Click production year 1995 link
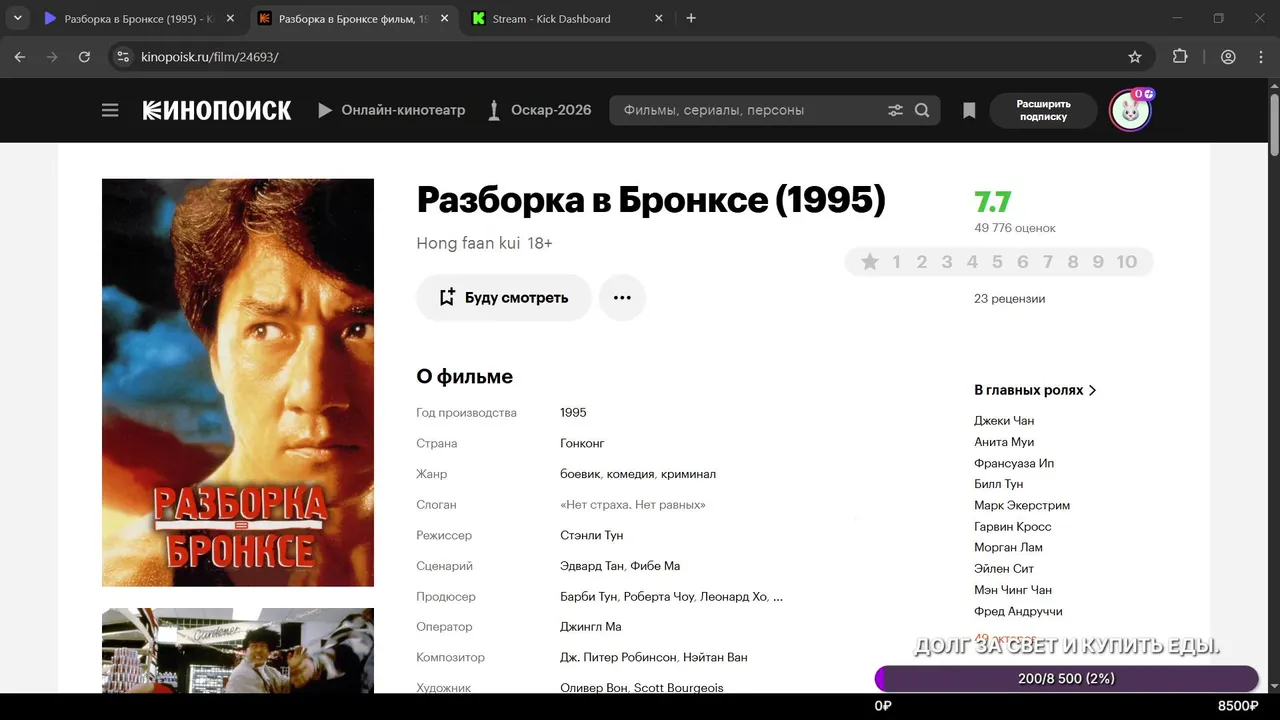The width and height of the screenshot is (1280, 720). [x=573, y=413]
